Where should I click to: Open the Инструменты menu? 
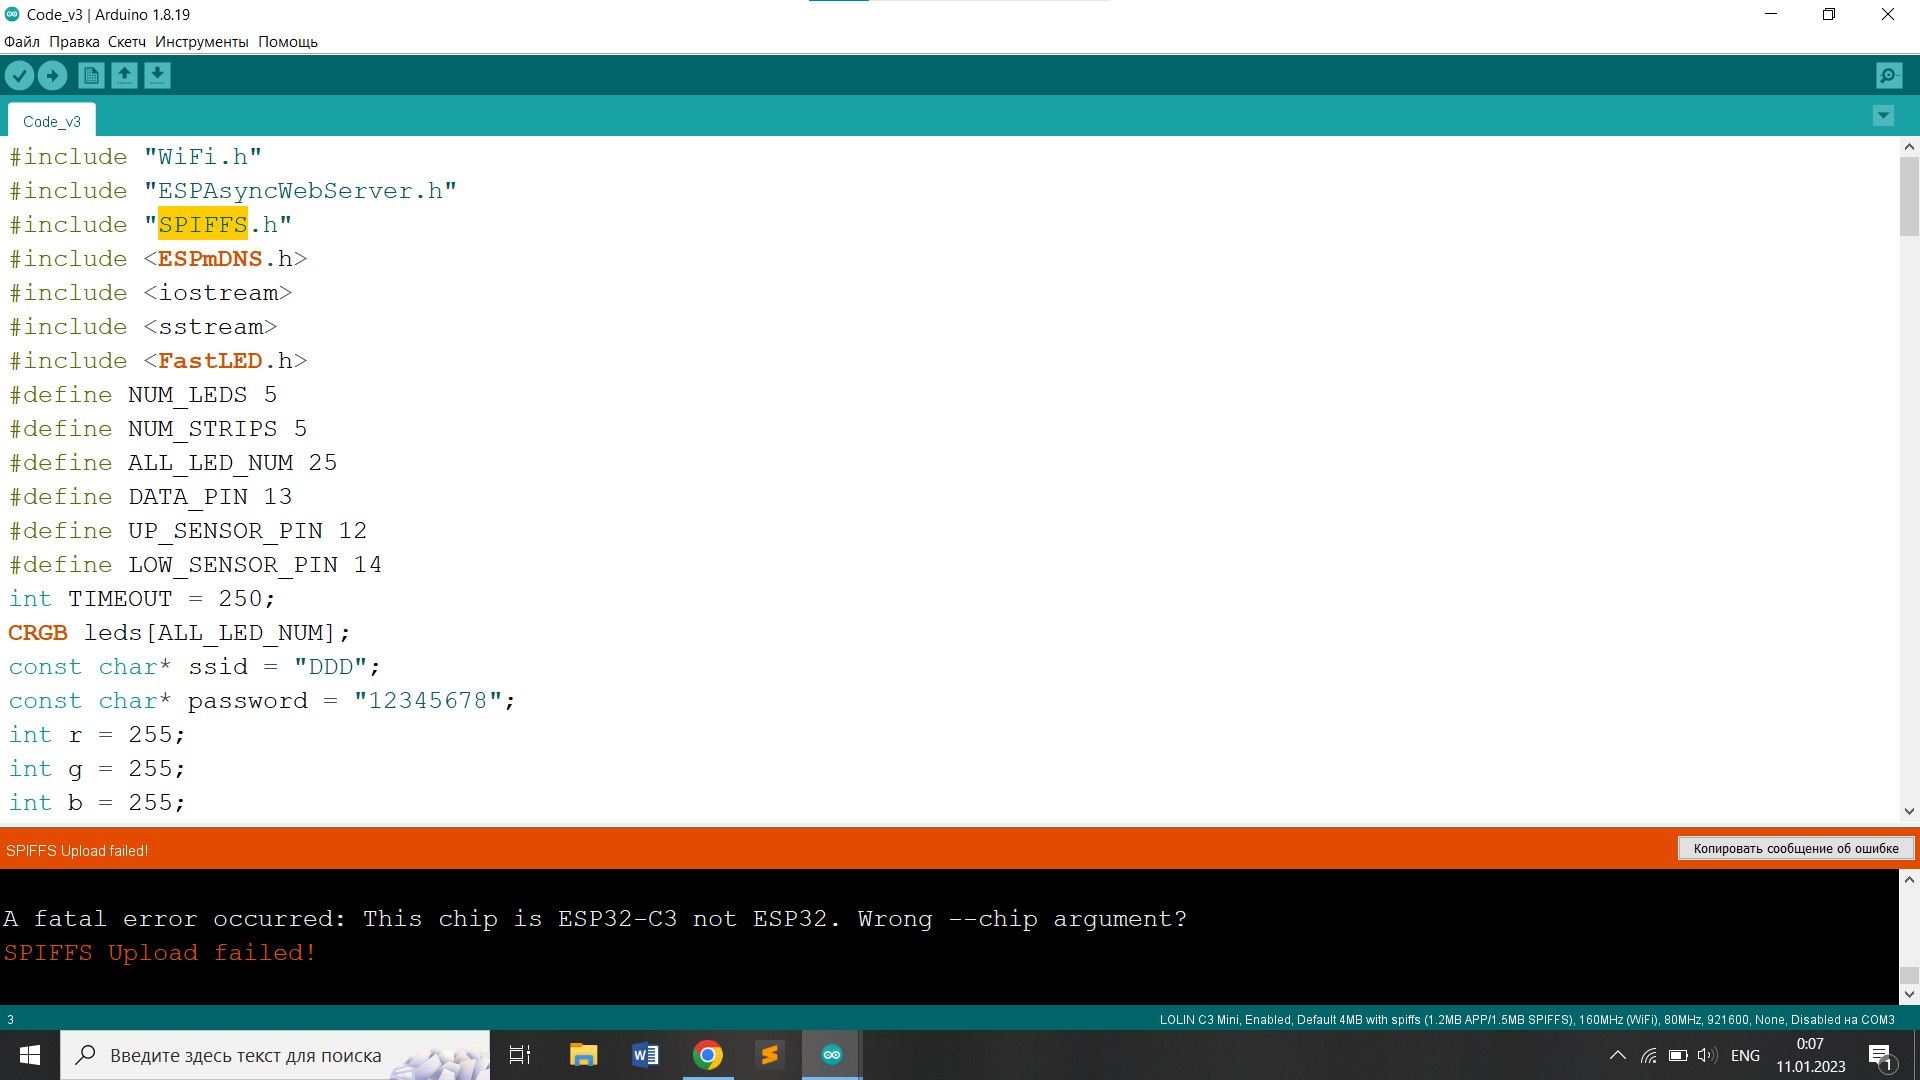coord(201,42)
